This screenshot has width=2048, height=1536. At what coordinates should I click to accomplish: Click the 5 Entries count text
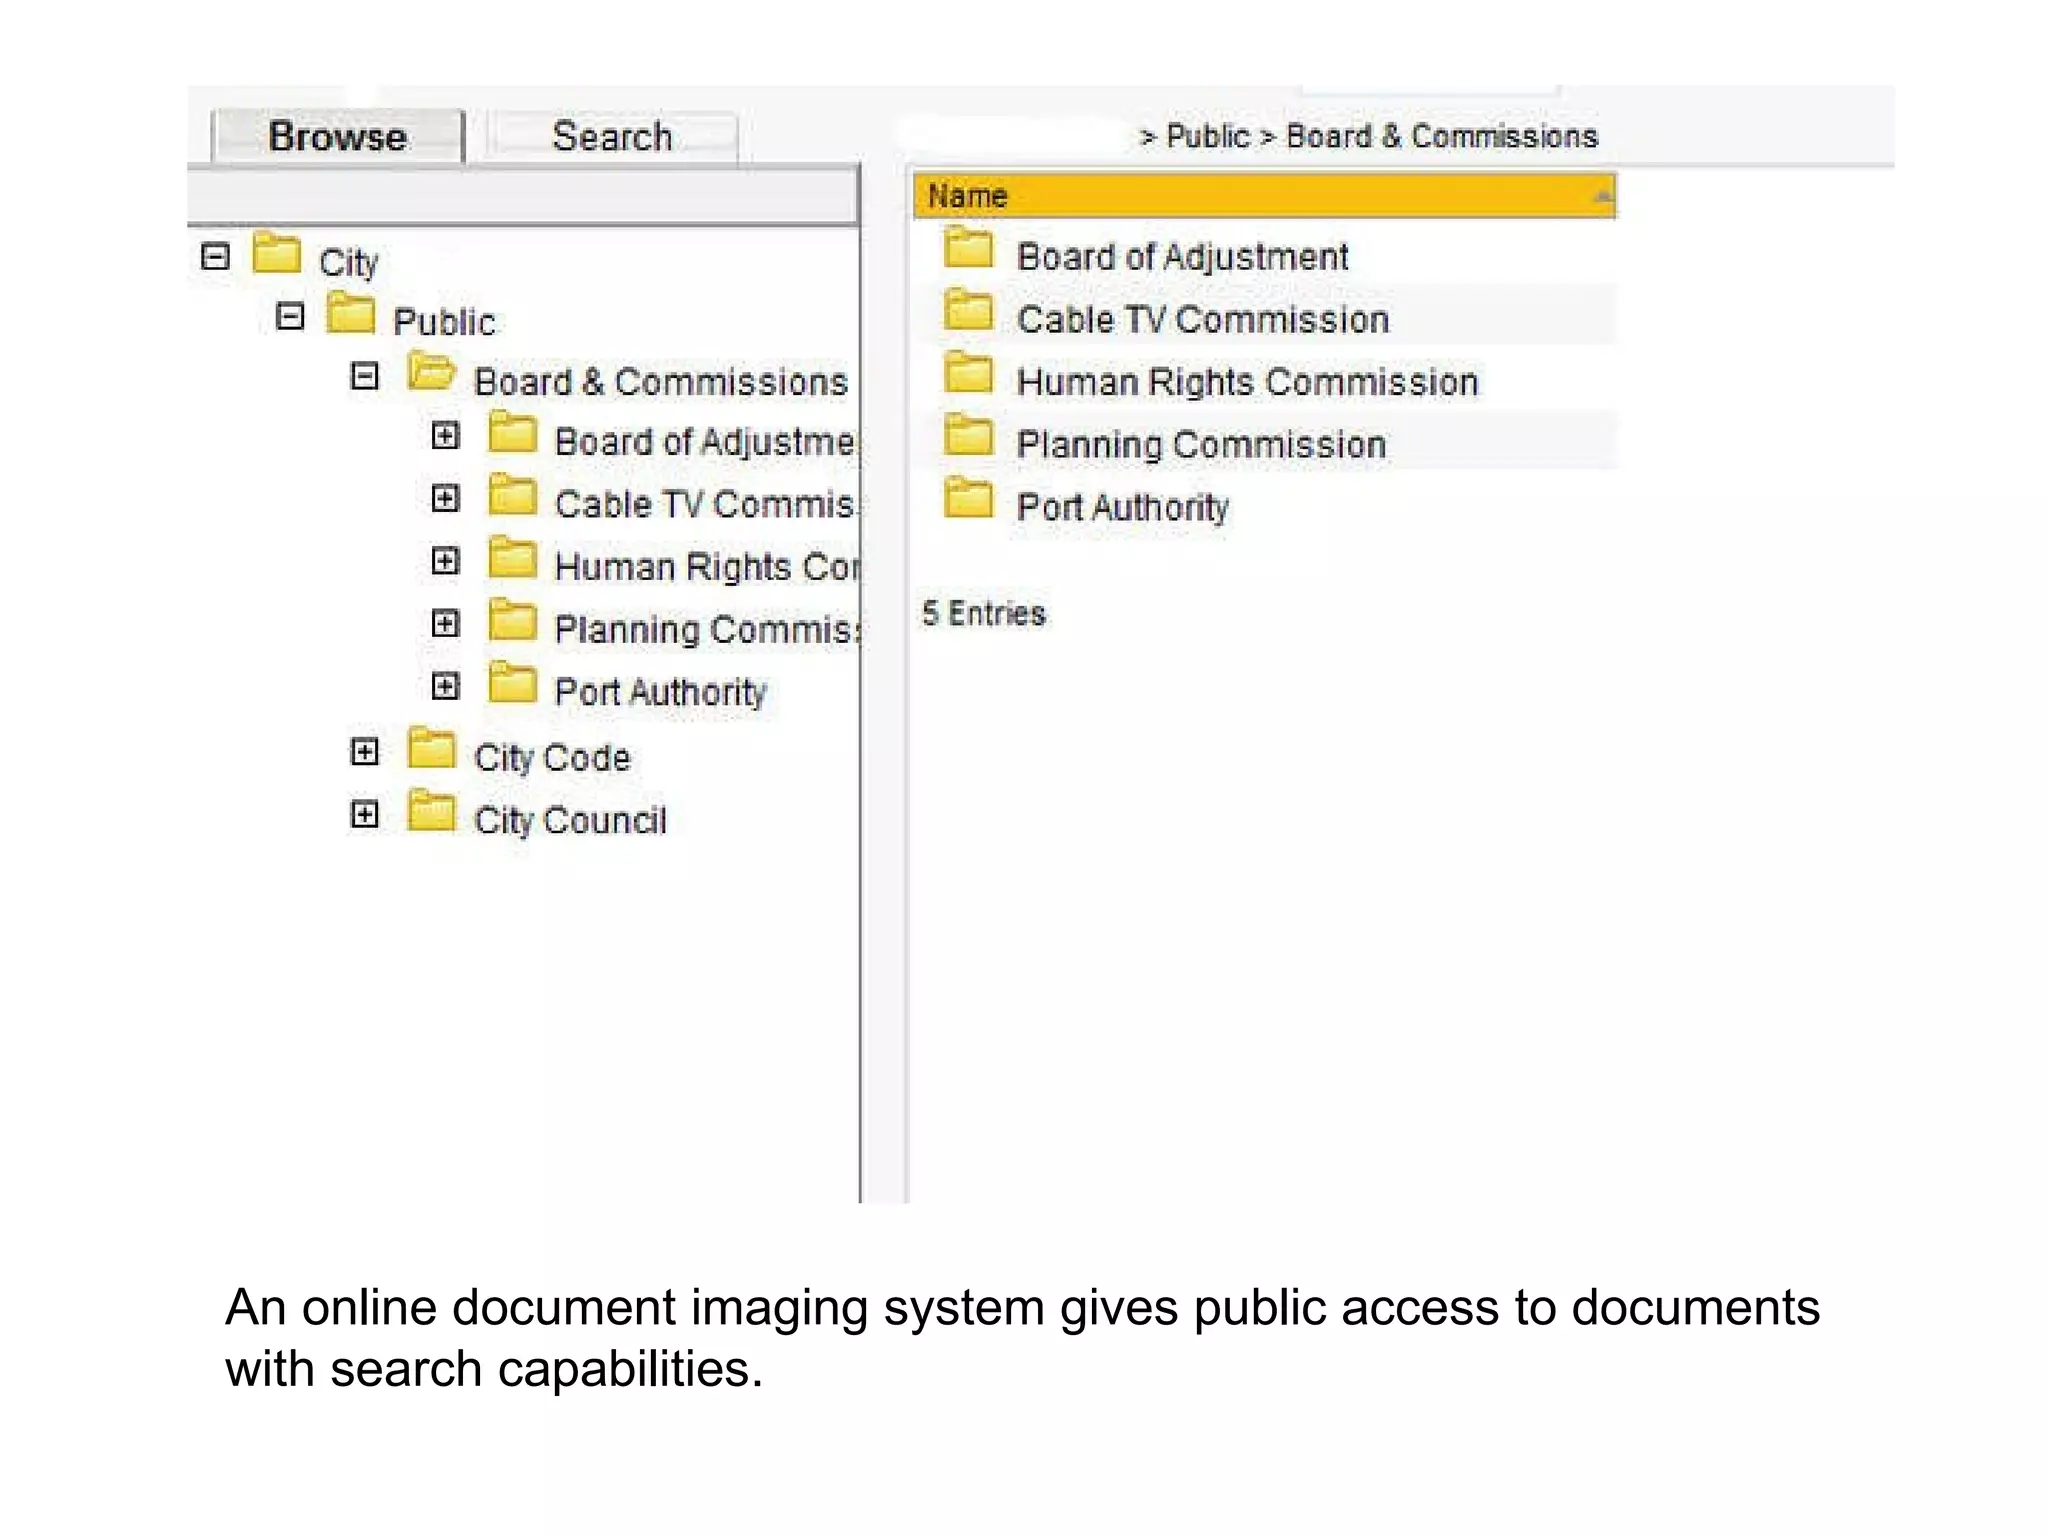coord(984,613)
